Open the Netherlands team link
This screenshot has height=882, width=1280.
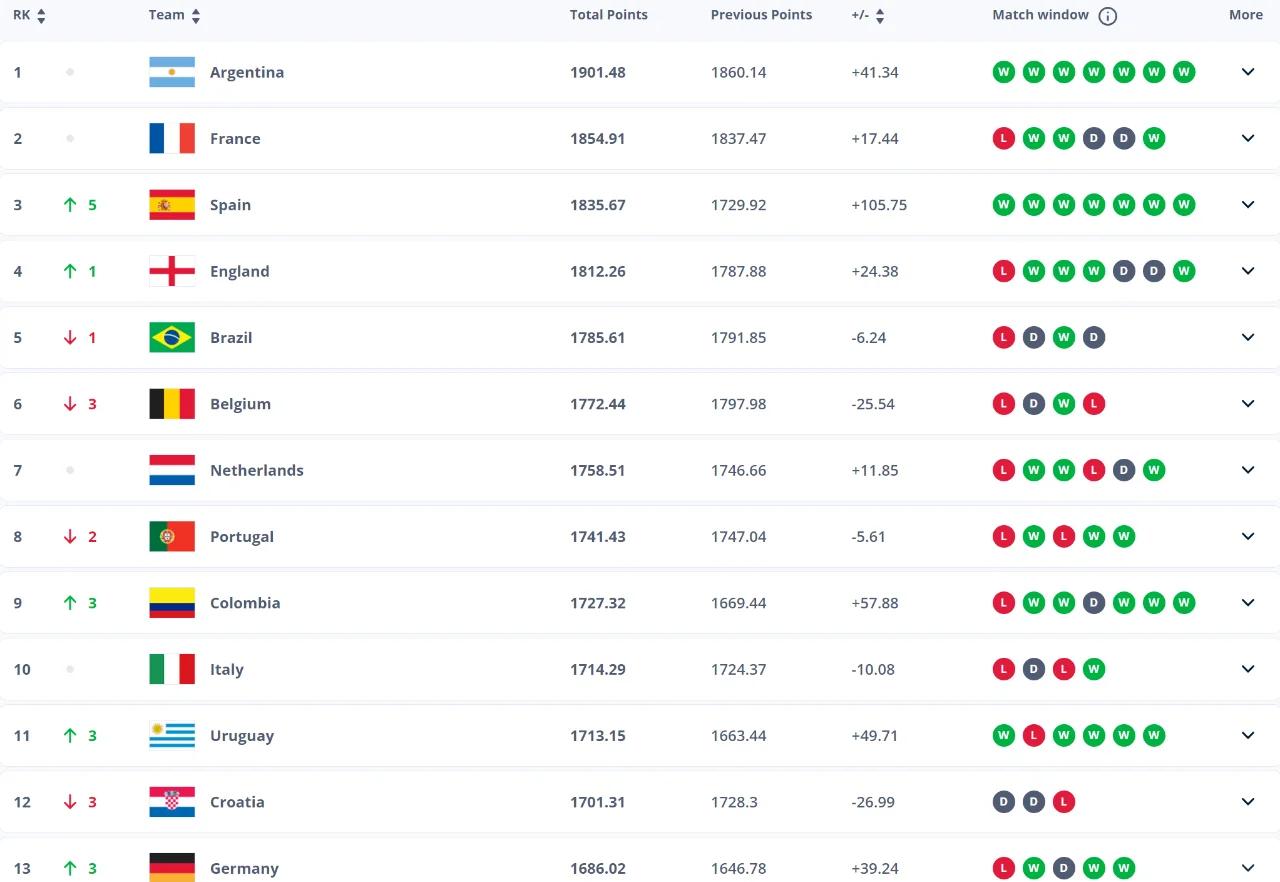tap(256, 470)
